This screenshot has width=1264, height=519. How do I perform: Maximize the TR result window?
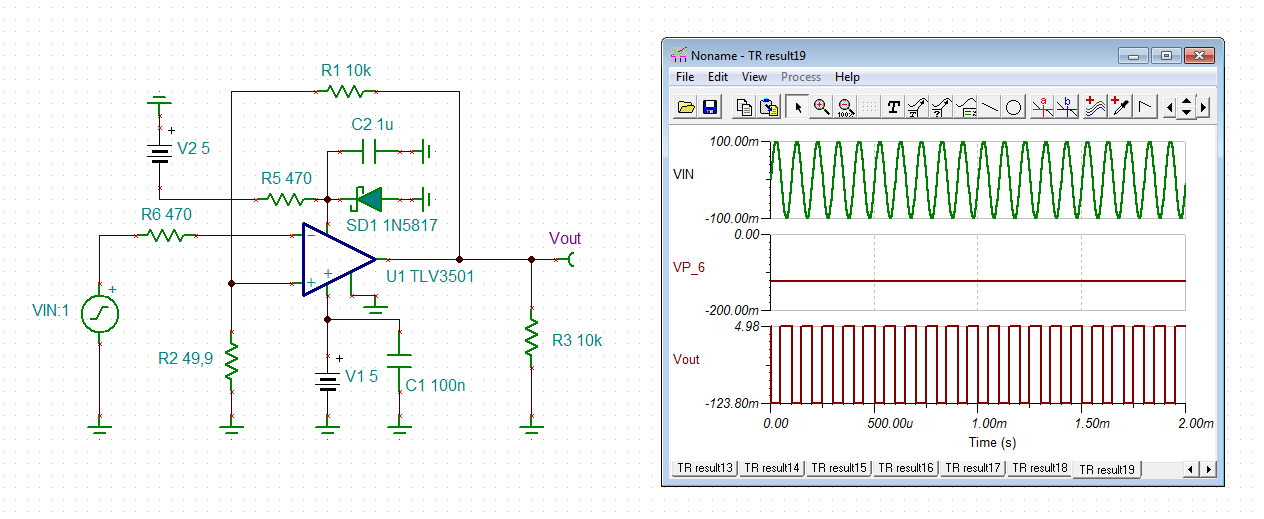click(1165, 56)
